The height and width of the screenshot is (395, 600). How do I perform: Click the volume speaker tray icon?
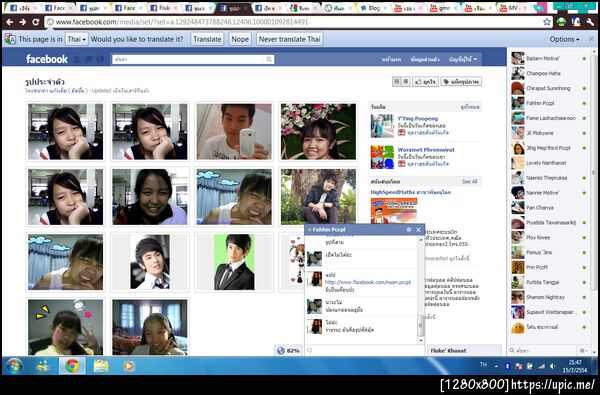click(x=552, y=366)
